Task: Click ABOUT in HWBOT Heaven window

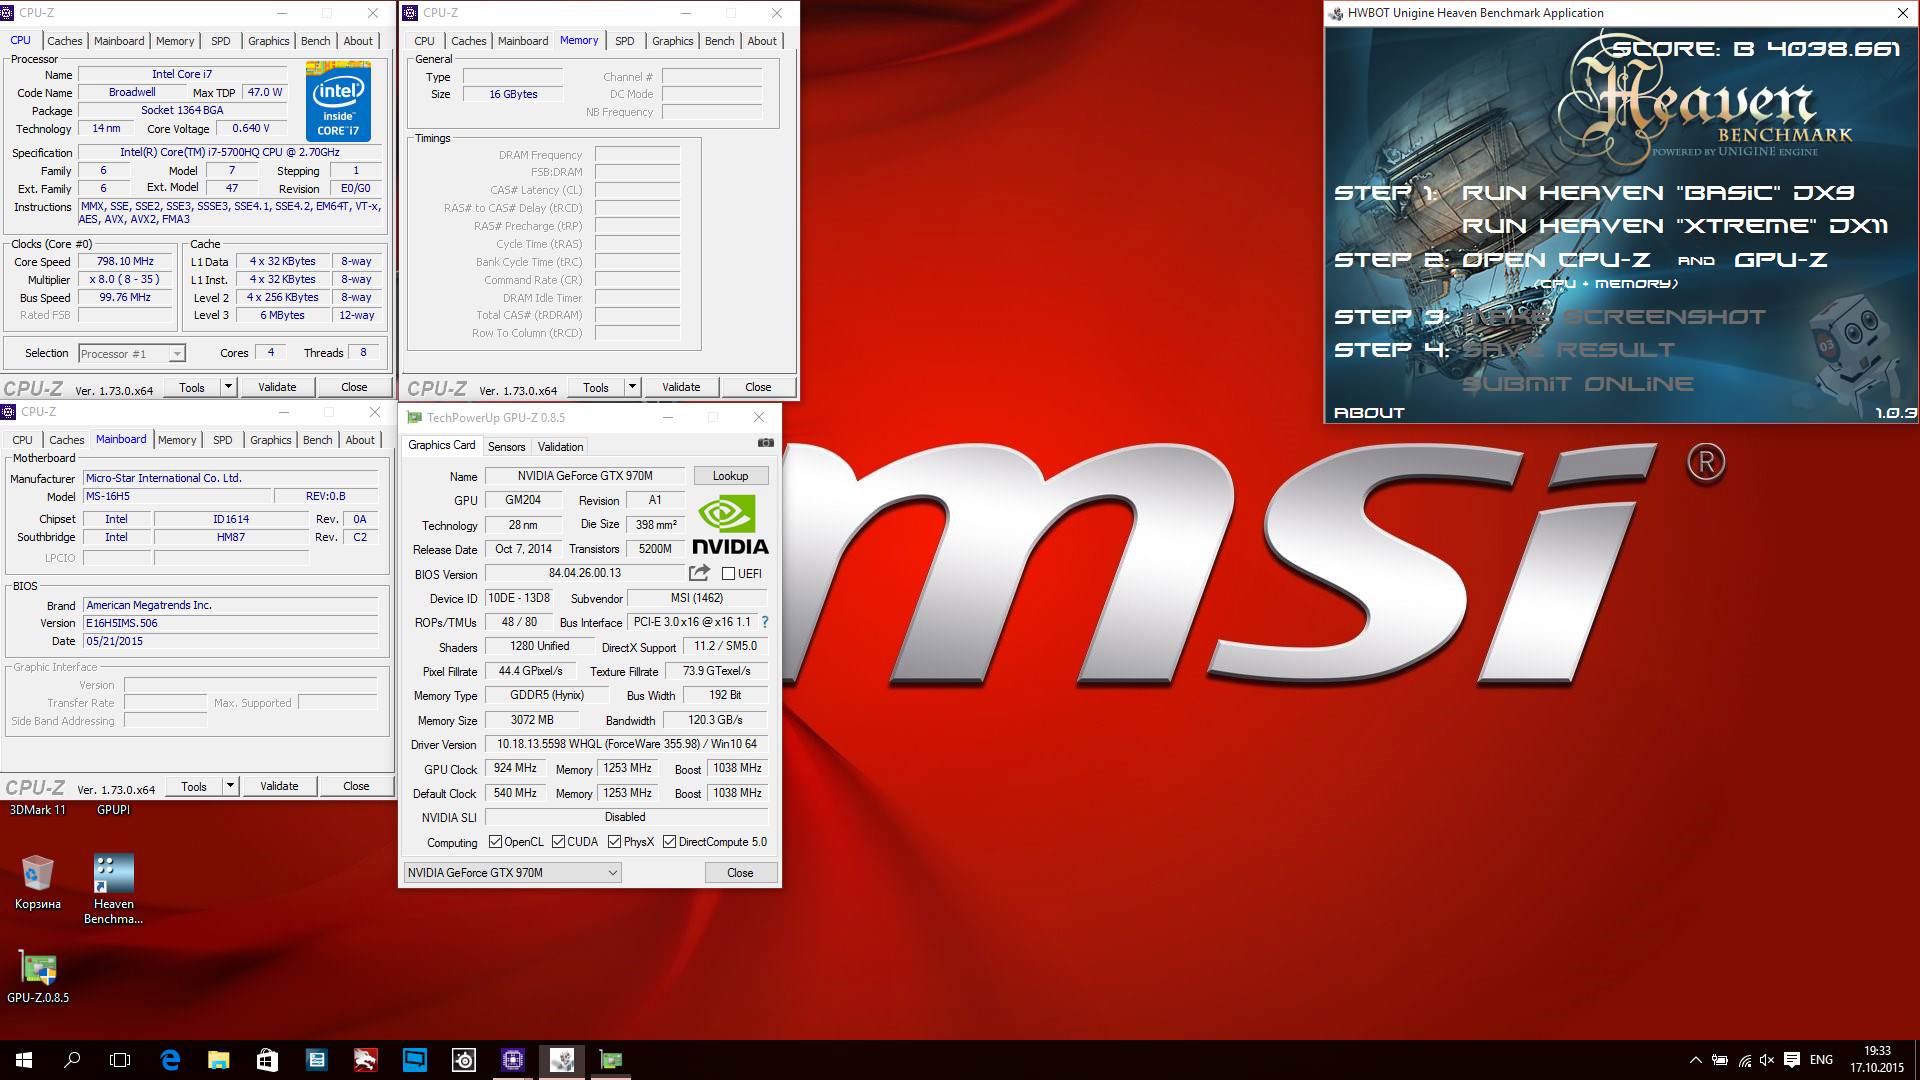Action: pos(1369,413)
